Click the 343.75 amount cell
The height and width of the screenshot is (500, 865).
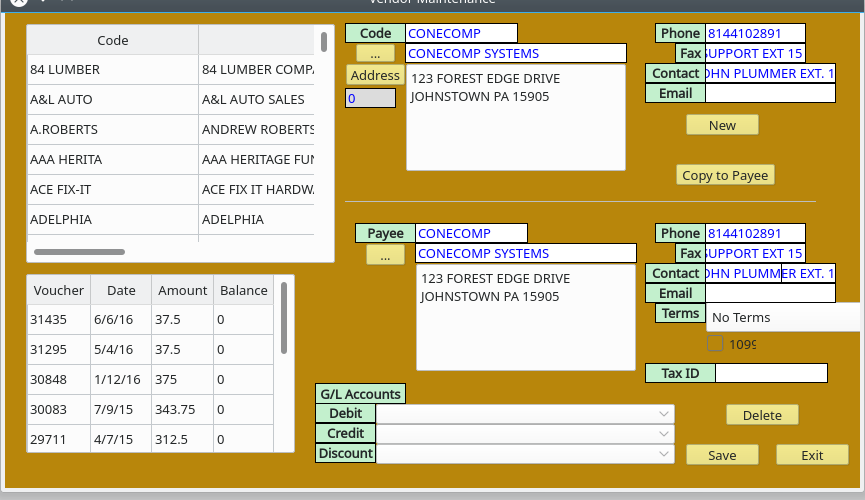(x=183, y=409)
